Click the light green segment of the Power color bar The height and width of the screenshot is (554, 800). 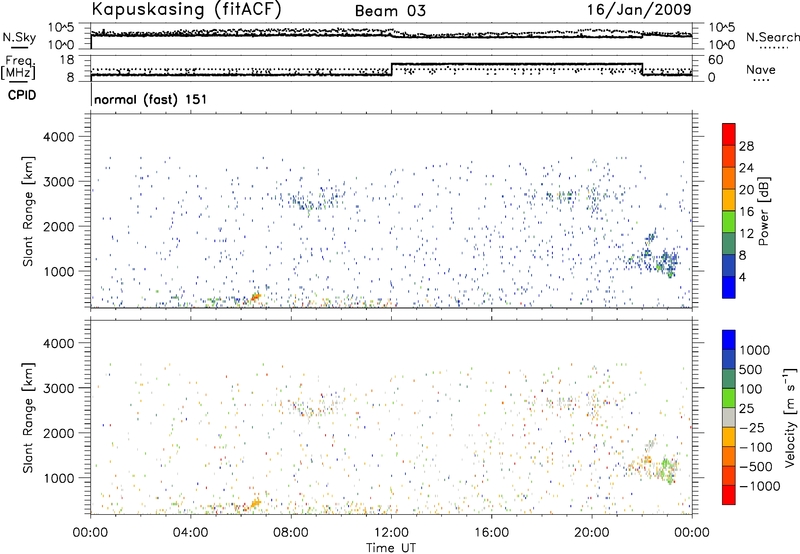click(729, 221)
